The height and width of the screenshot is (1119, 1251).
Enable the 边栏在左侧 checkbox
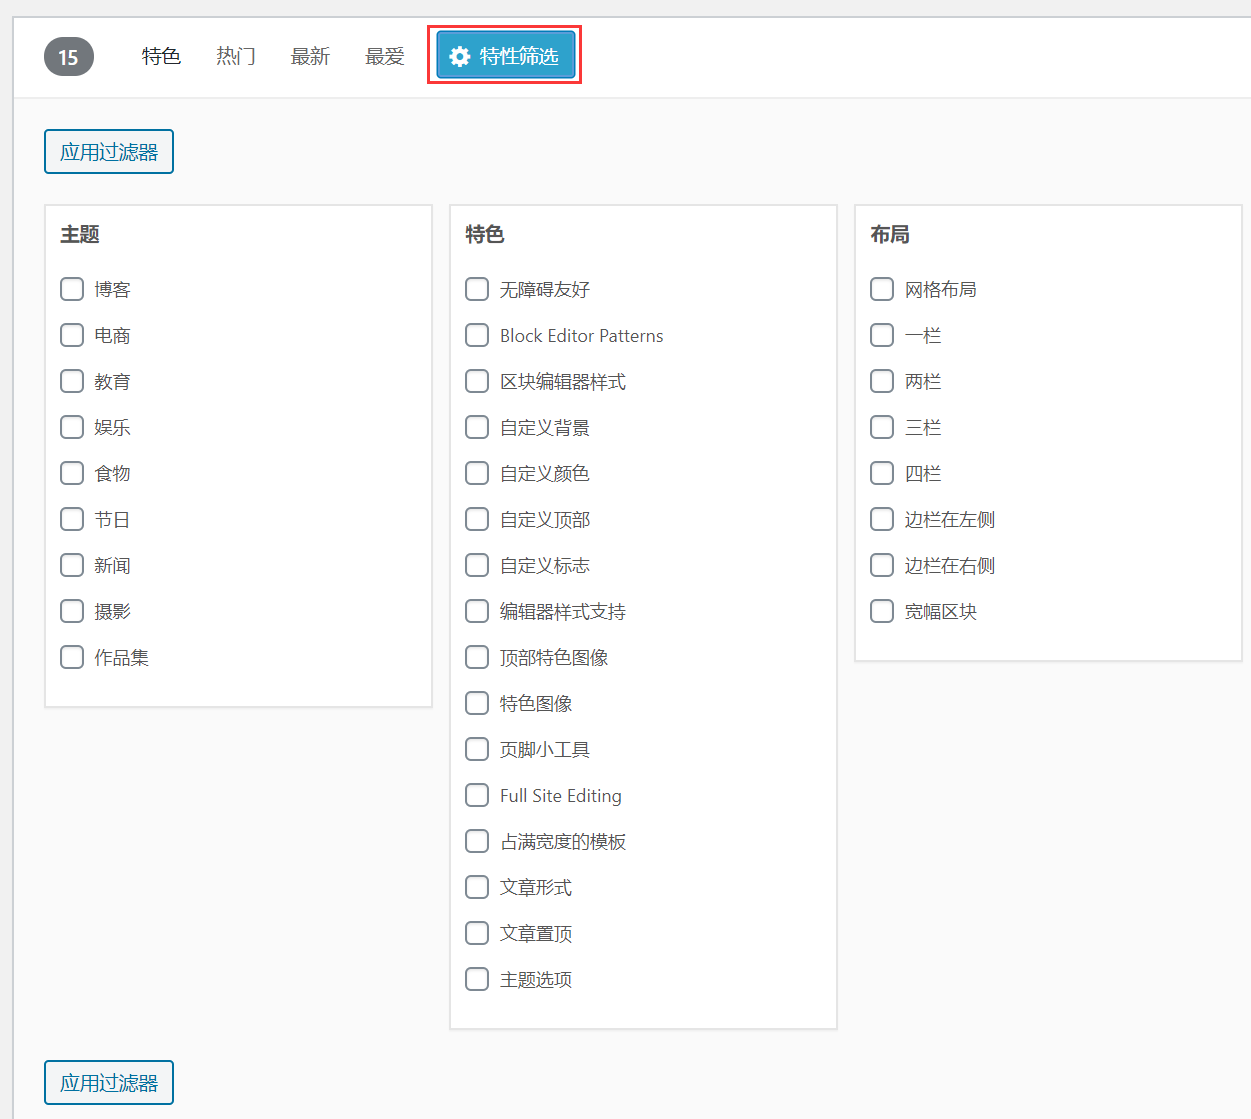pos(882,519)
